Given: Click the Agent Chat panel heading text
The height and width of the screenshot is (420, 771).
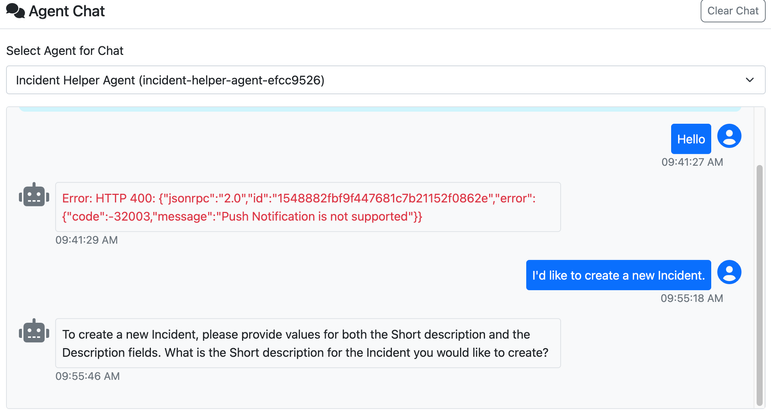Looking at the screenshot, I should click(x=67, y=12).
